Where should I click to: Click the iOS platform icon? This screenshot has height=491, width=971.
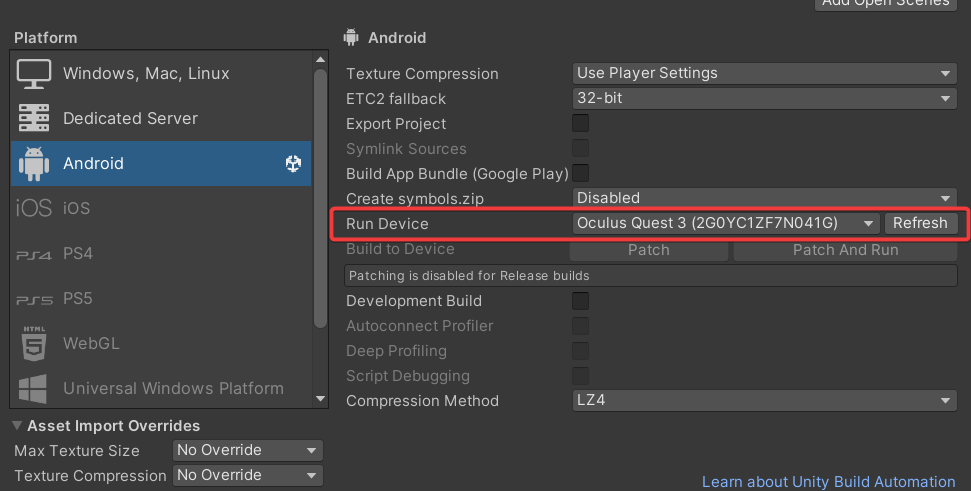click(x=34, y=209)
